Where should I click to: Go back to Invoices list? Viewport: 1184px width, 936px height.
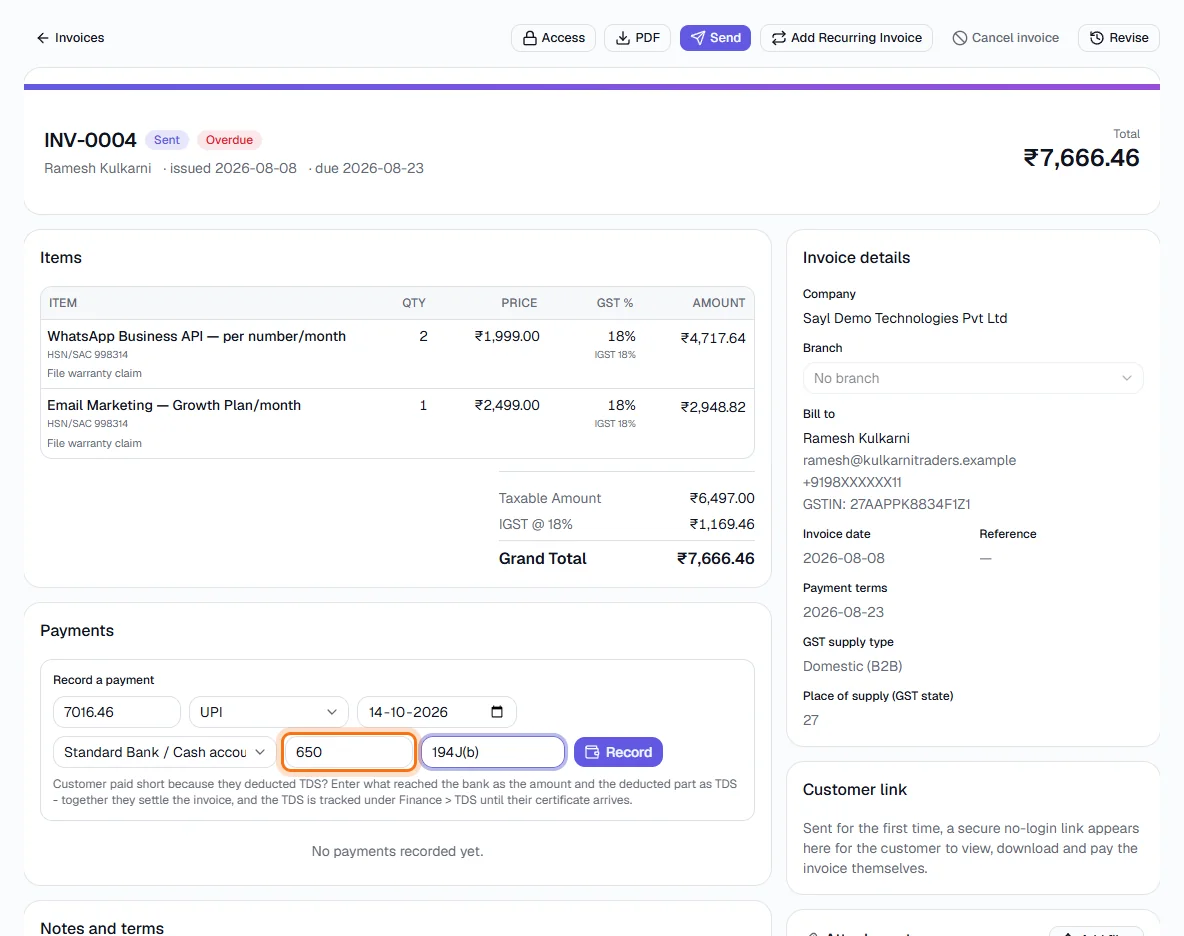70,38
